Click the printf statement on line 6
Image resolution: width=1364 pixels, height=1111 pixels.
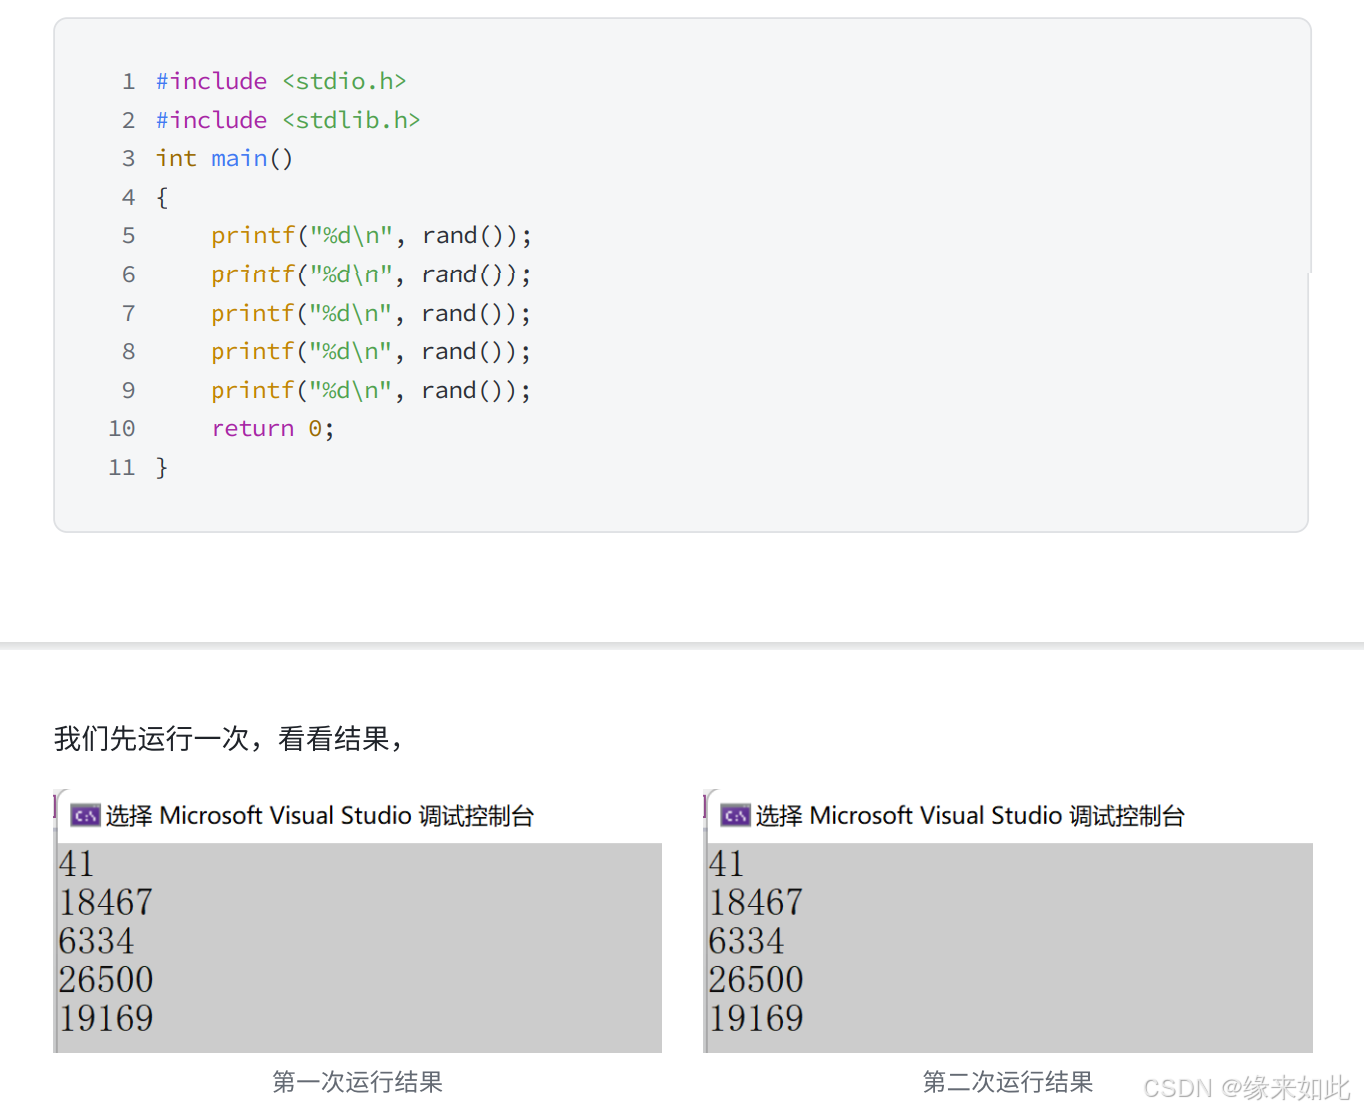tap(371, 274)
